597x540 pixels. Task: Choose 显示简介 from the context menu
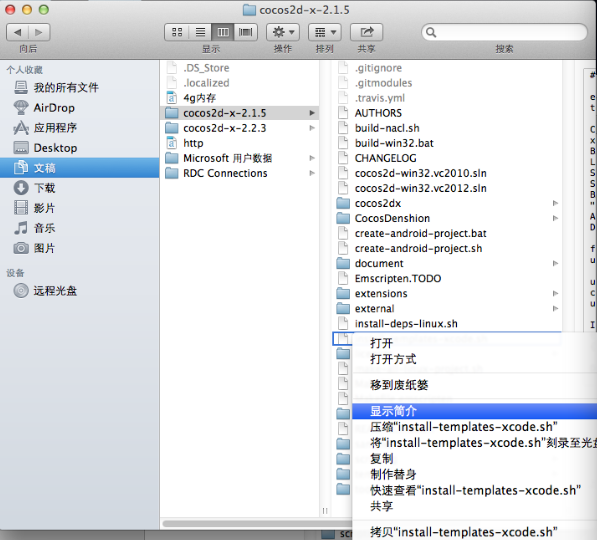click(474, 411)
